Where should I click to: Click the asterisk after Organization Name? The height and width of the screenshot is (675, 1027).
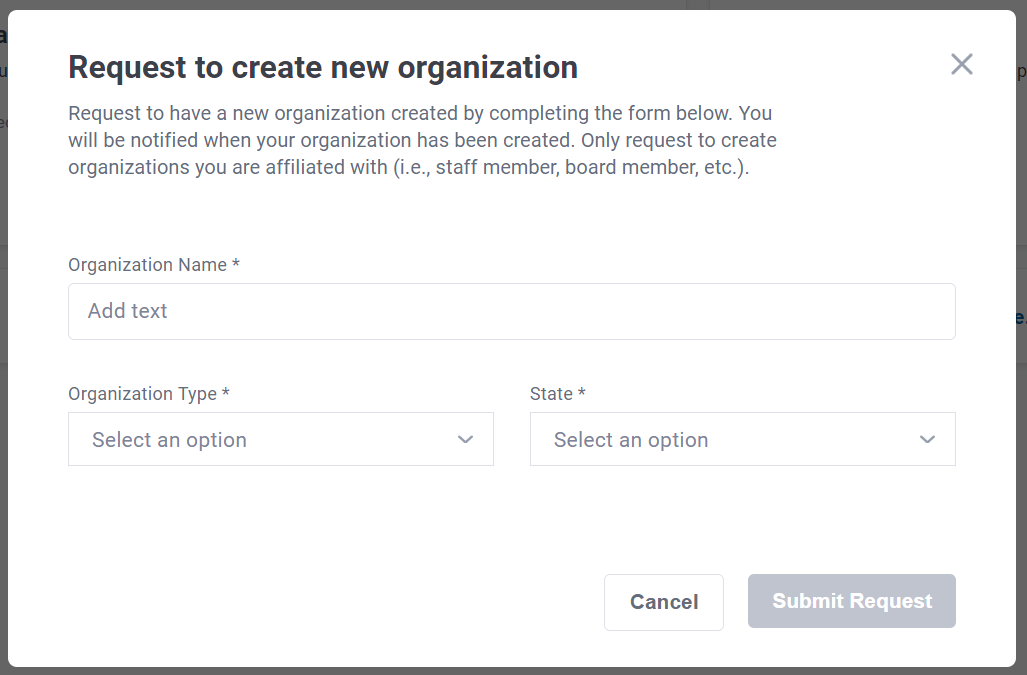pyautogui.click(x=236, y=265)
